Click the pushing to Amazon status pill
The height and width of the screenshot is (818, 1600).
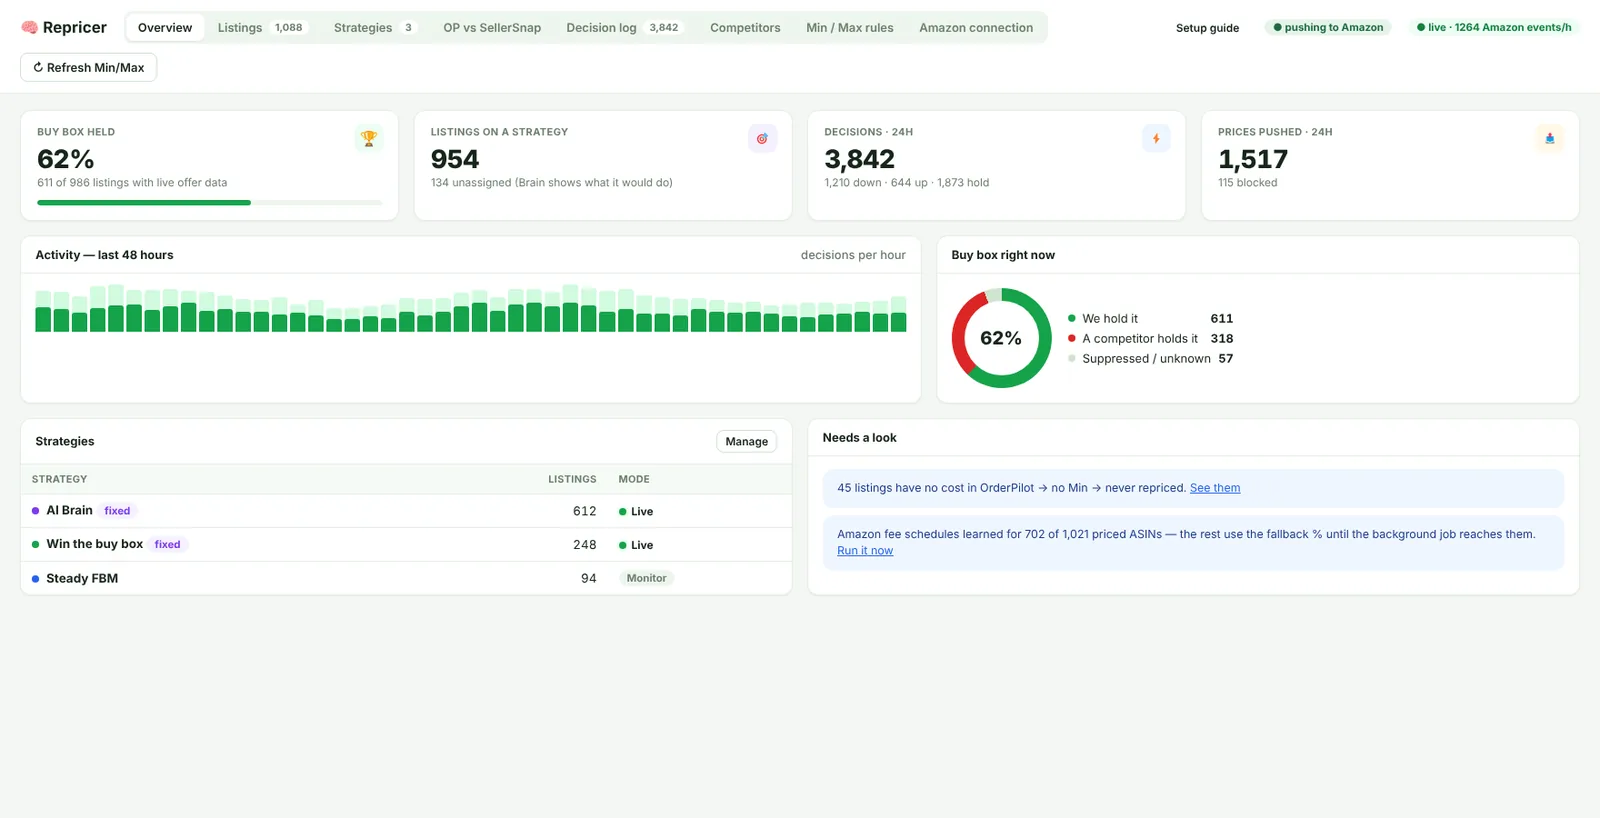point(1328,28)
